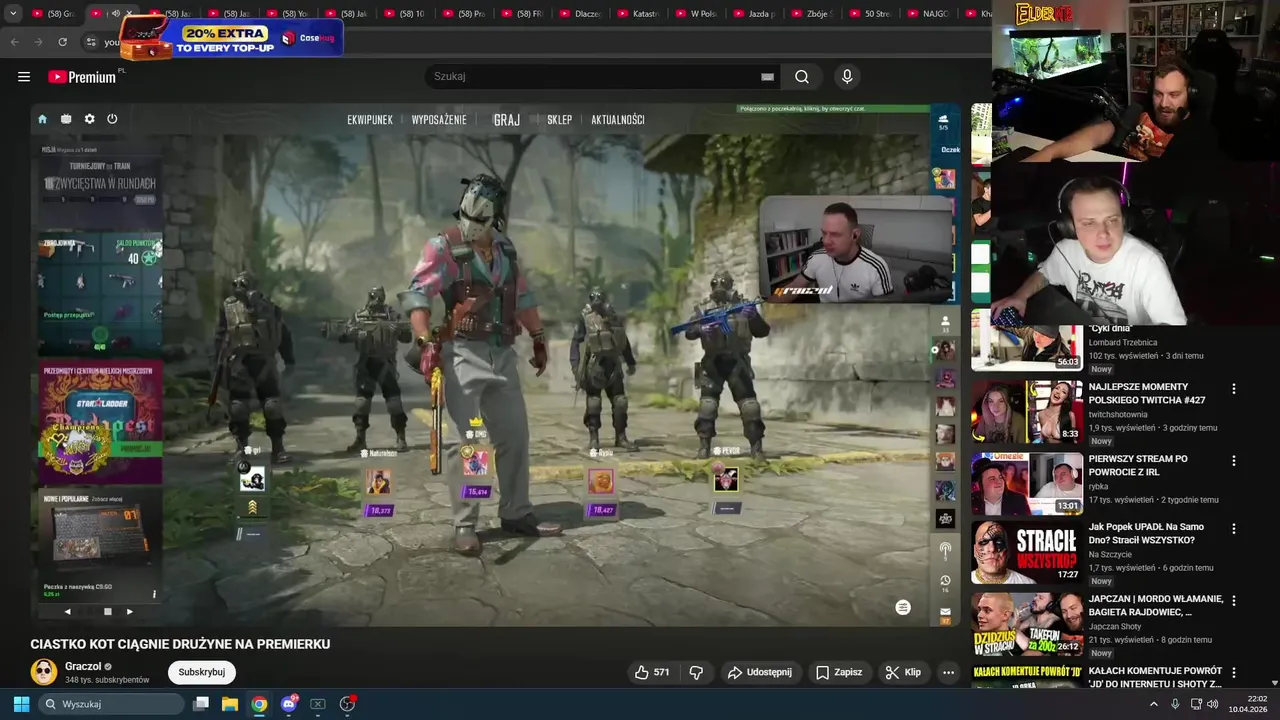Screen dimensions: 1280x720
Task: Click SKLEP in the game menu
Action: click(x=560, y=120)
